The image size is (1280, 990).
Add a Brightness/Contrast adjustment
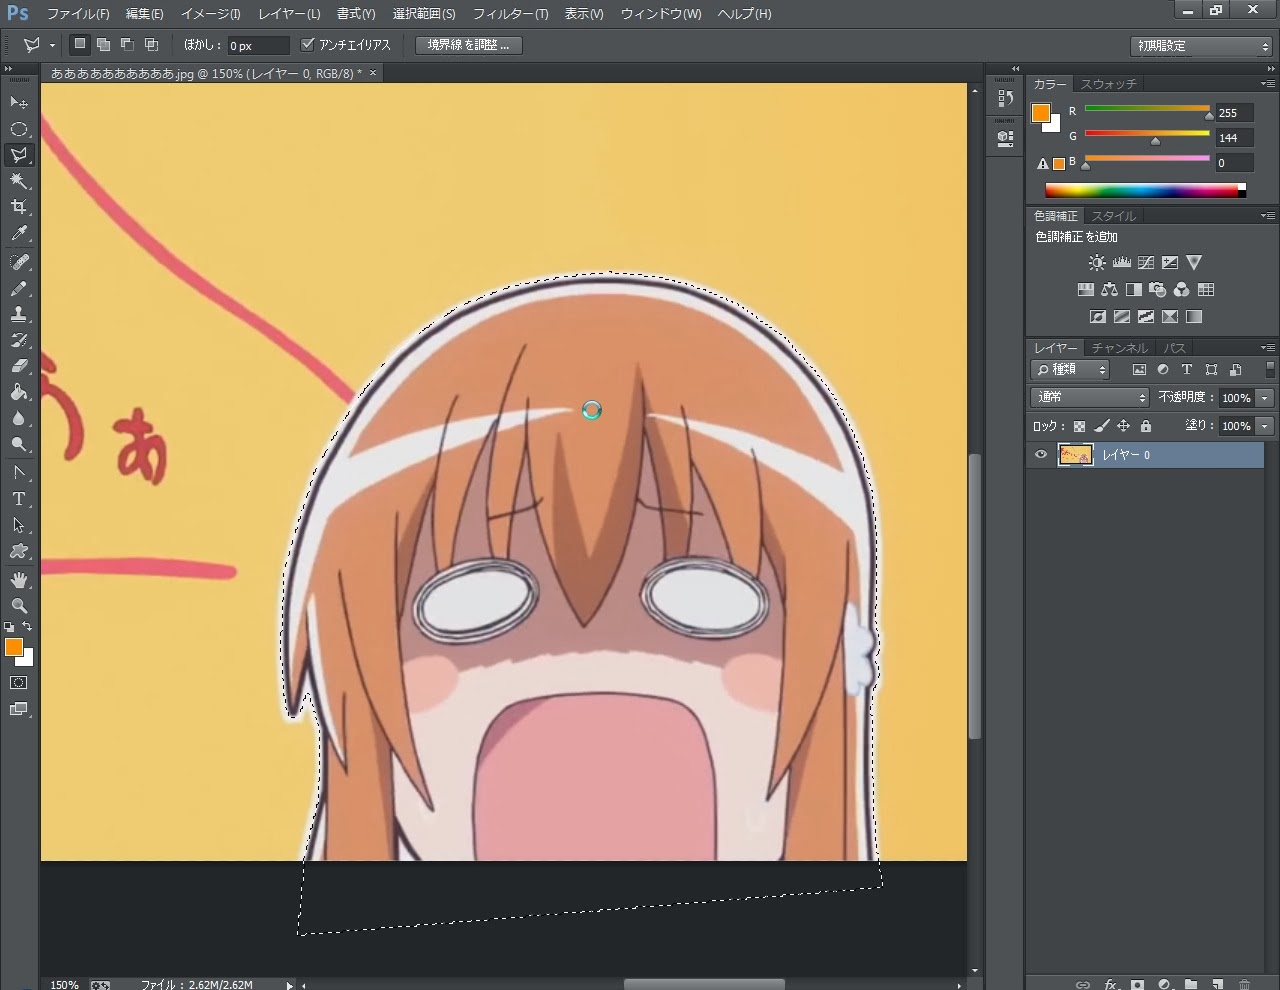(x=1097, y=263)
